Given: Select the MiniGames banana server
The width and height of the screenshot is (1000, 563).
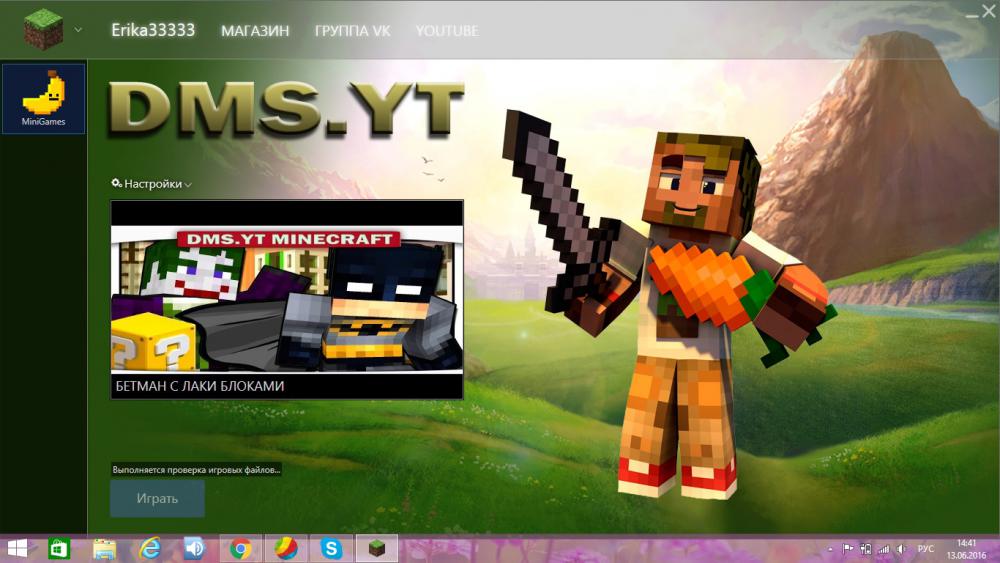Looking at the screenshot, I should [44, 99].
